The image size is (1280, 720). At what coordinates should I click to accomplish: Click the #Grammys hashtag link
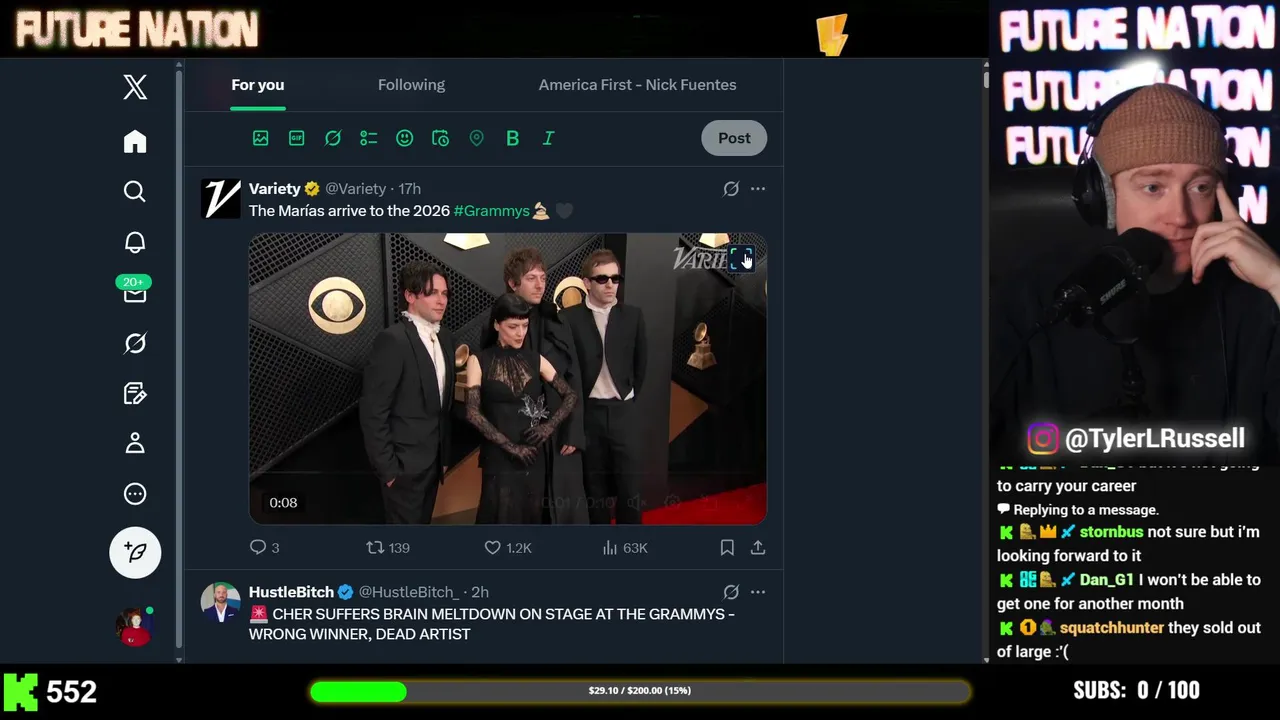pyautogui.click(x=492, y=211)
